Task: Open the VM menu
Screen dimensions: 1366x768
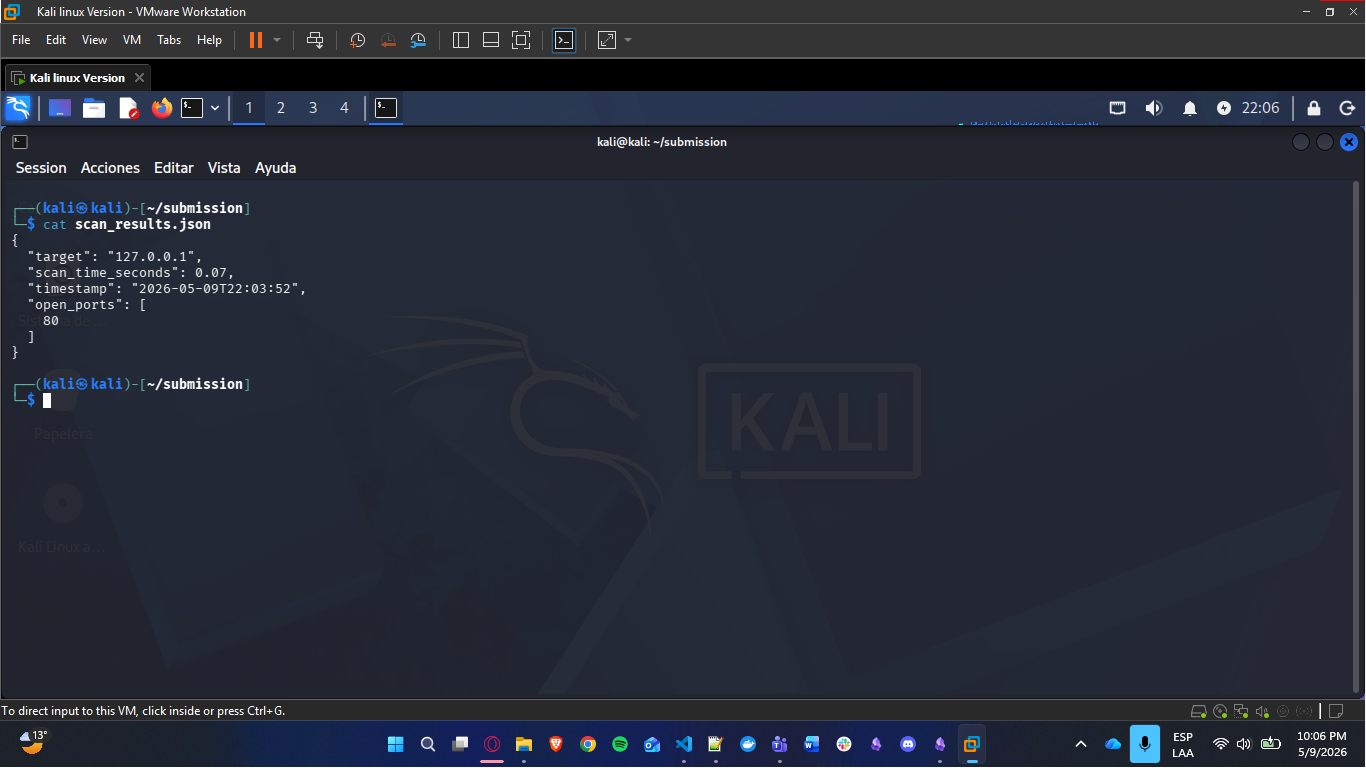Action: click(132, 40)
